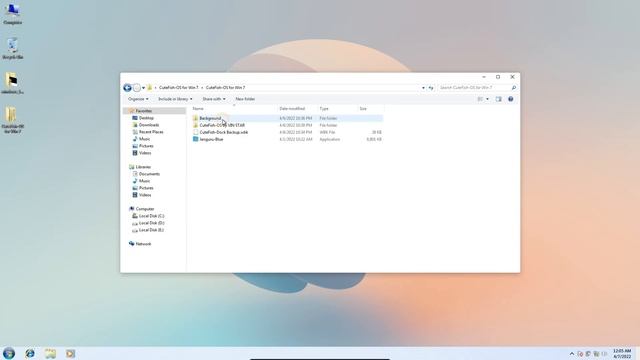Select the Computer desktop icon
This screenshot has height=360, width=640.
[x=13, y=14]
